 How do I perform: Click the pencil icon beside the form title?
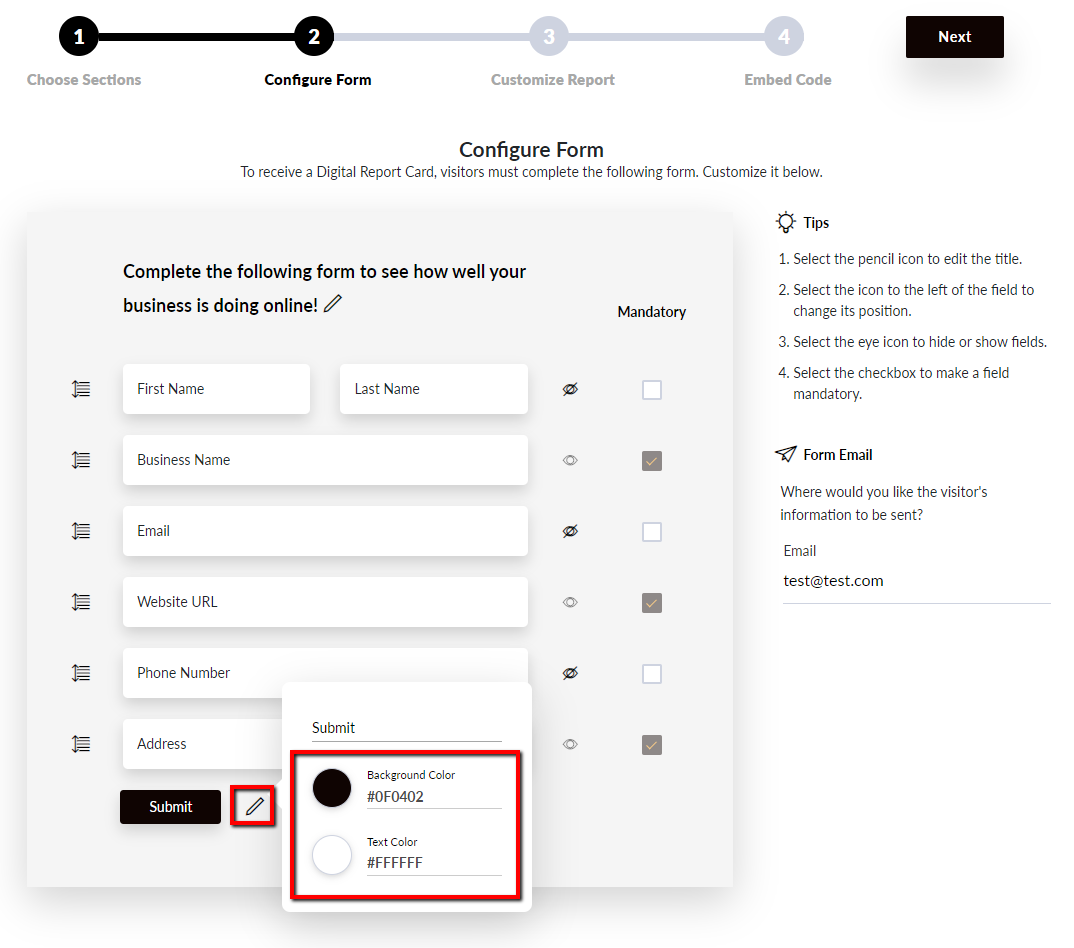333,303
